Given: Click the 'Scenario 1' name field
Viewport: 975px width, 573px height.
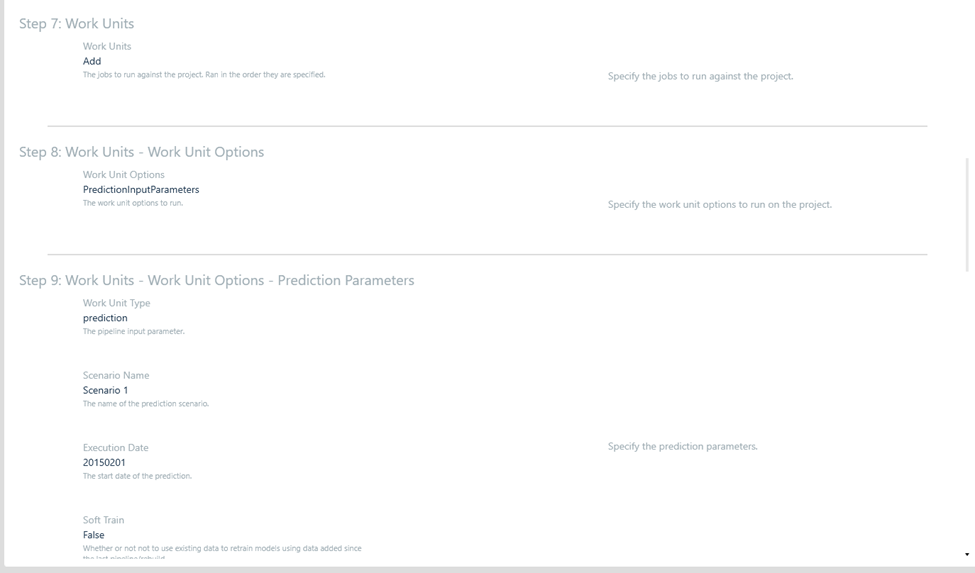Looking at the screenshot, I should click(105, 390).
